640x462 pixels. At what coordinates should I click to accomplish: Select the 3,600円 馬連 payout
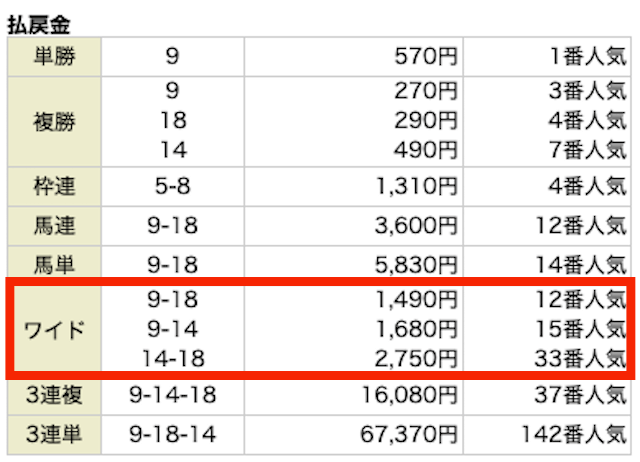point(416,226)
